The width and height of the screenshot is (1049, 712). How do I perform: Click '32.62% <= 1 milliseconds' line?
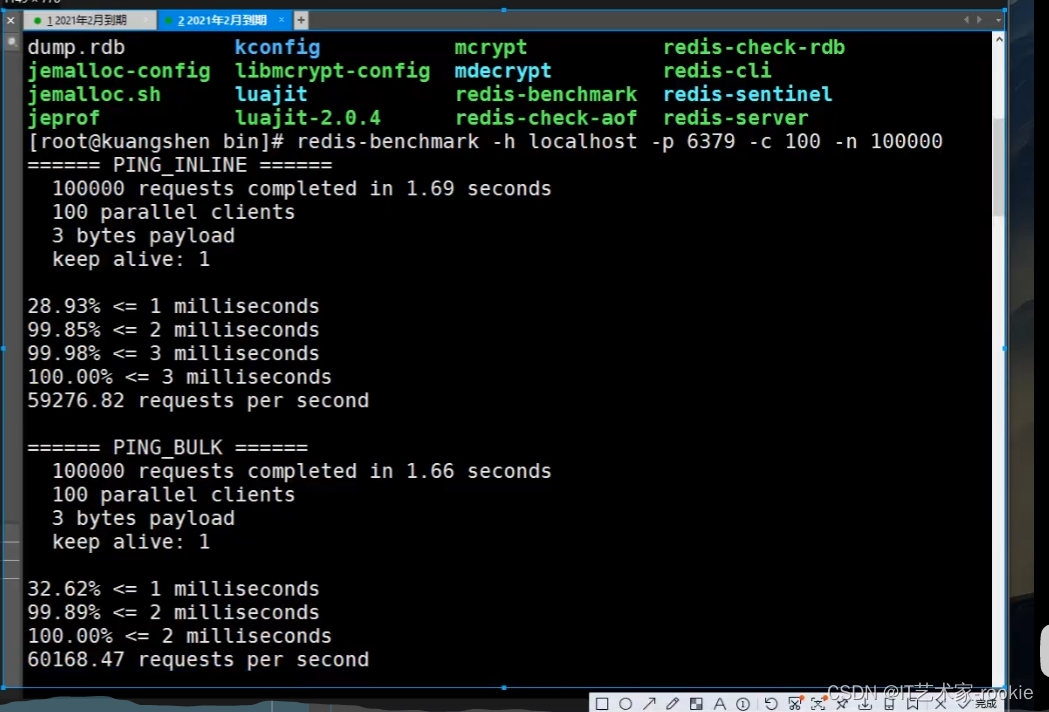tap(173, 589)
